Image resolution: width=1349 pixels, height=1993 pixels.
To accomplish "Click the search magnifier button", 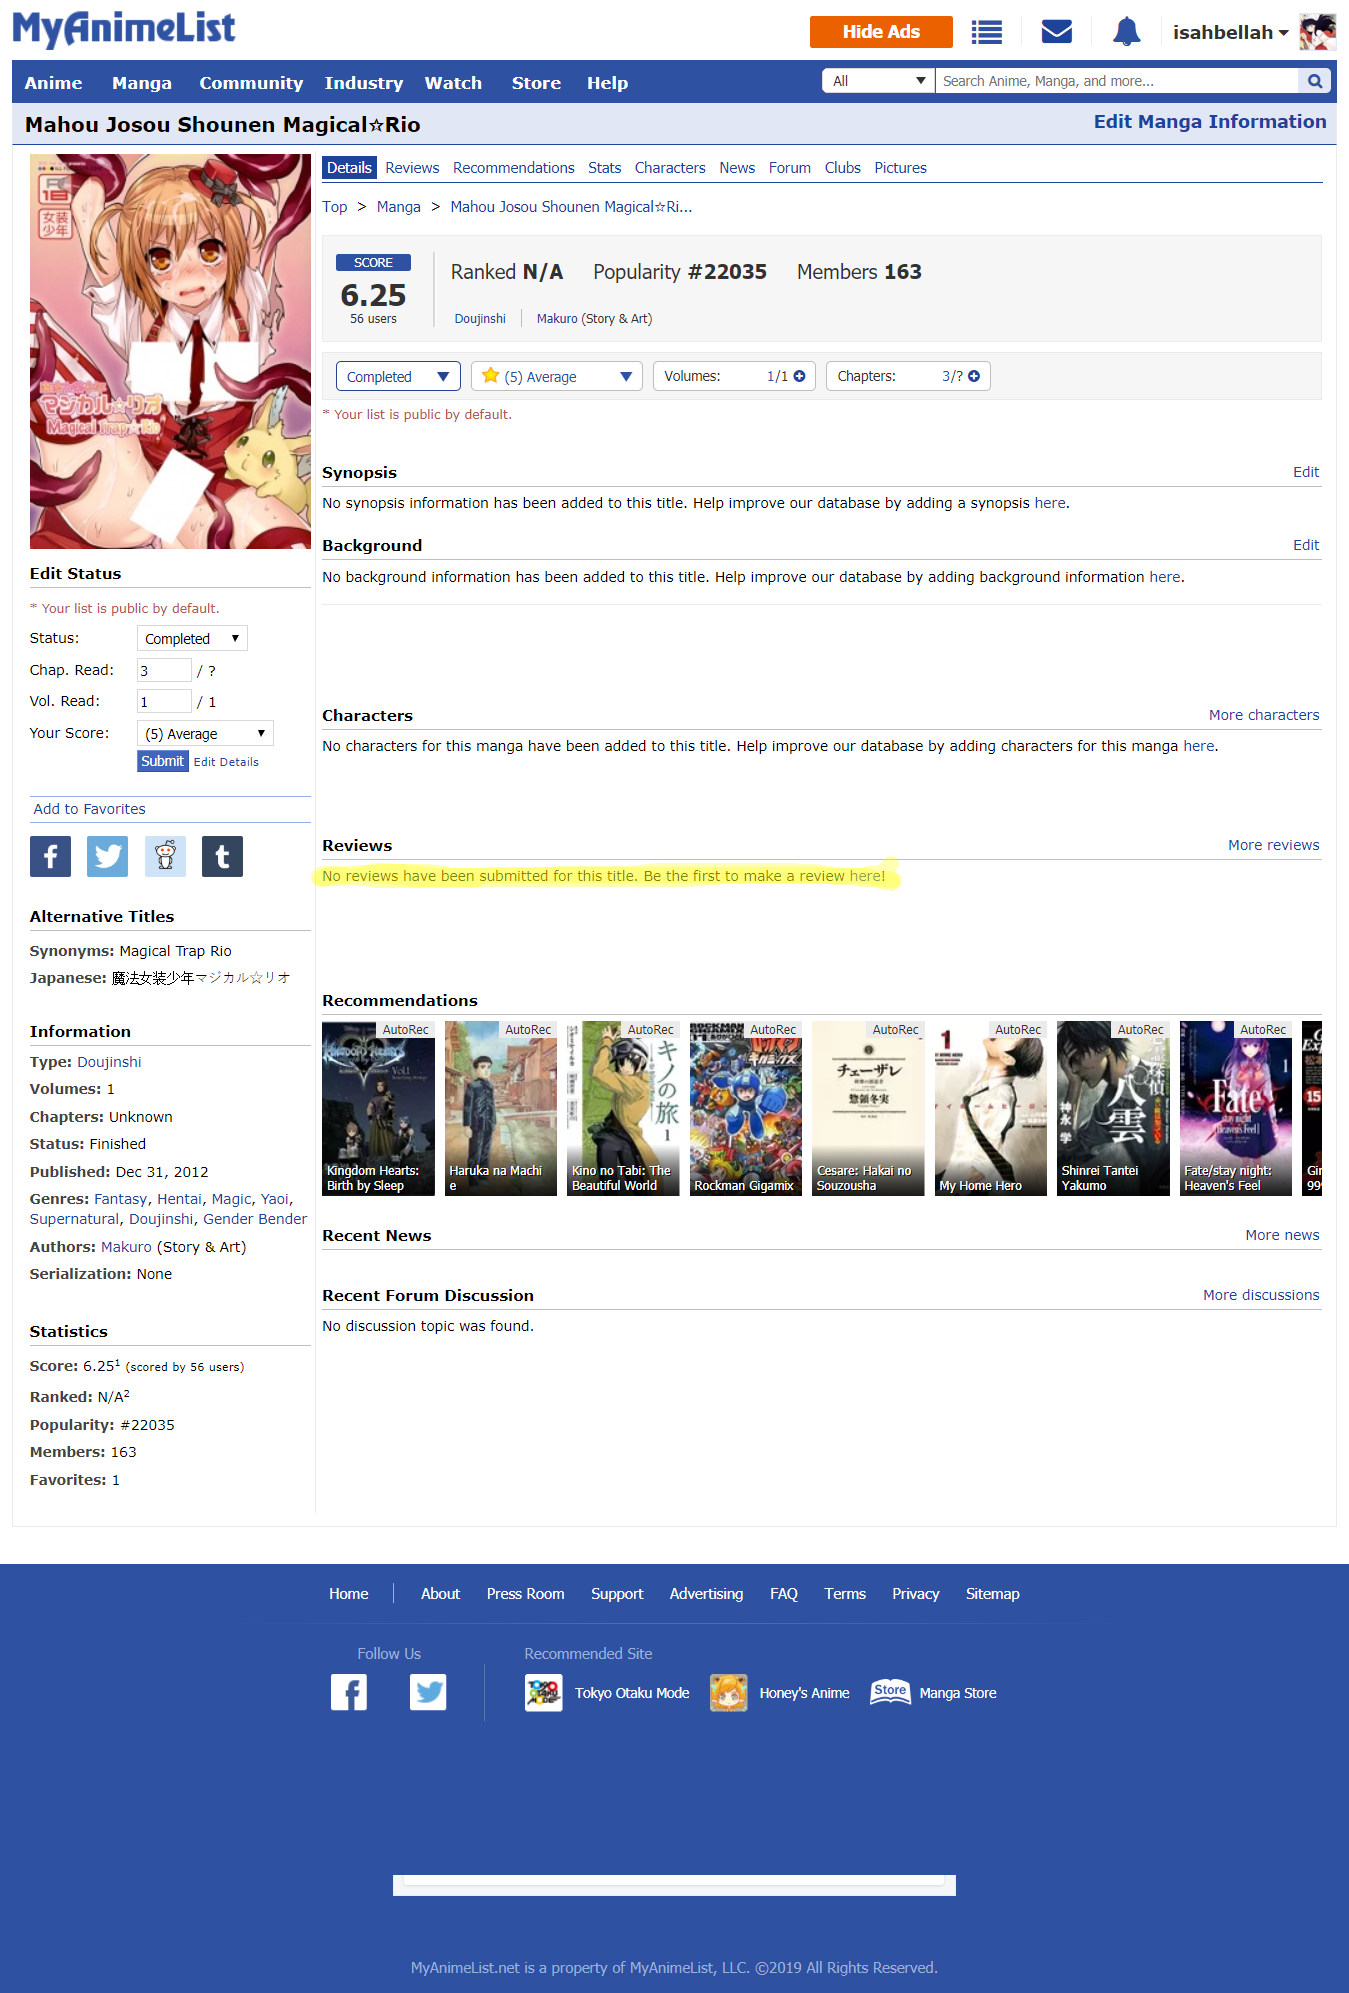I will [1315, 81].
